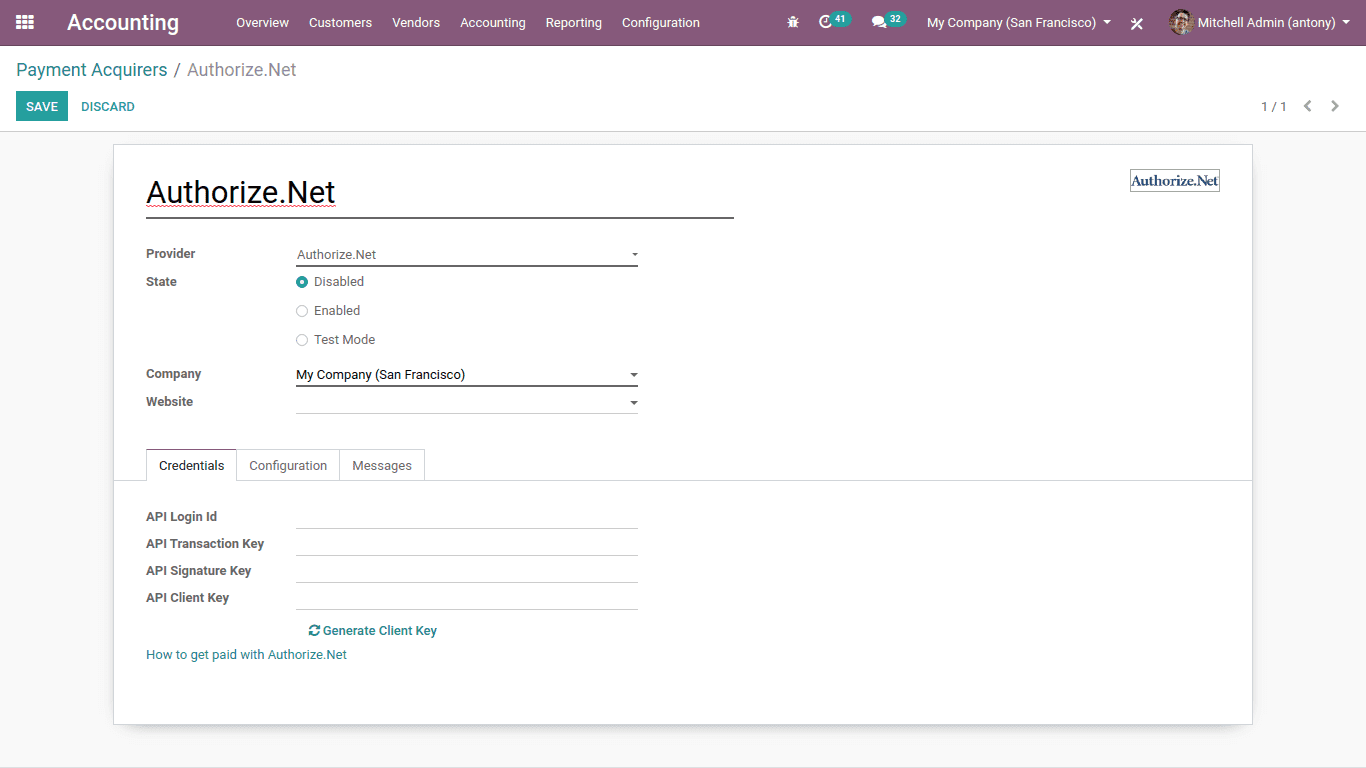Click the Authorize.Net logo image
1366x768 pixels.
click(1175, 180)
